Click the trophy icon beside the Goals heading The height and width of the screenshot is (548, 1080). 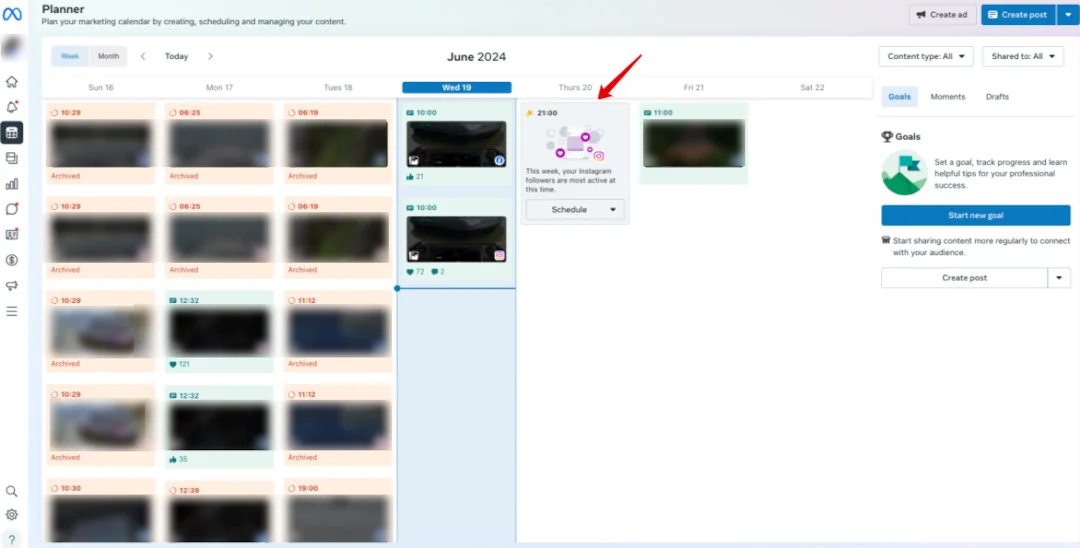pos(887,137)
